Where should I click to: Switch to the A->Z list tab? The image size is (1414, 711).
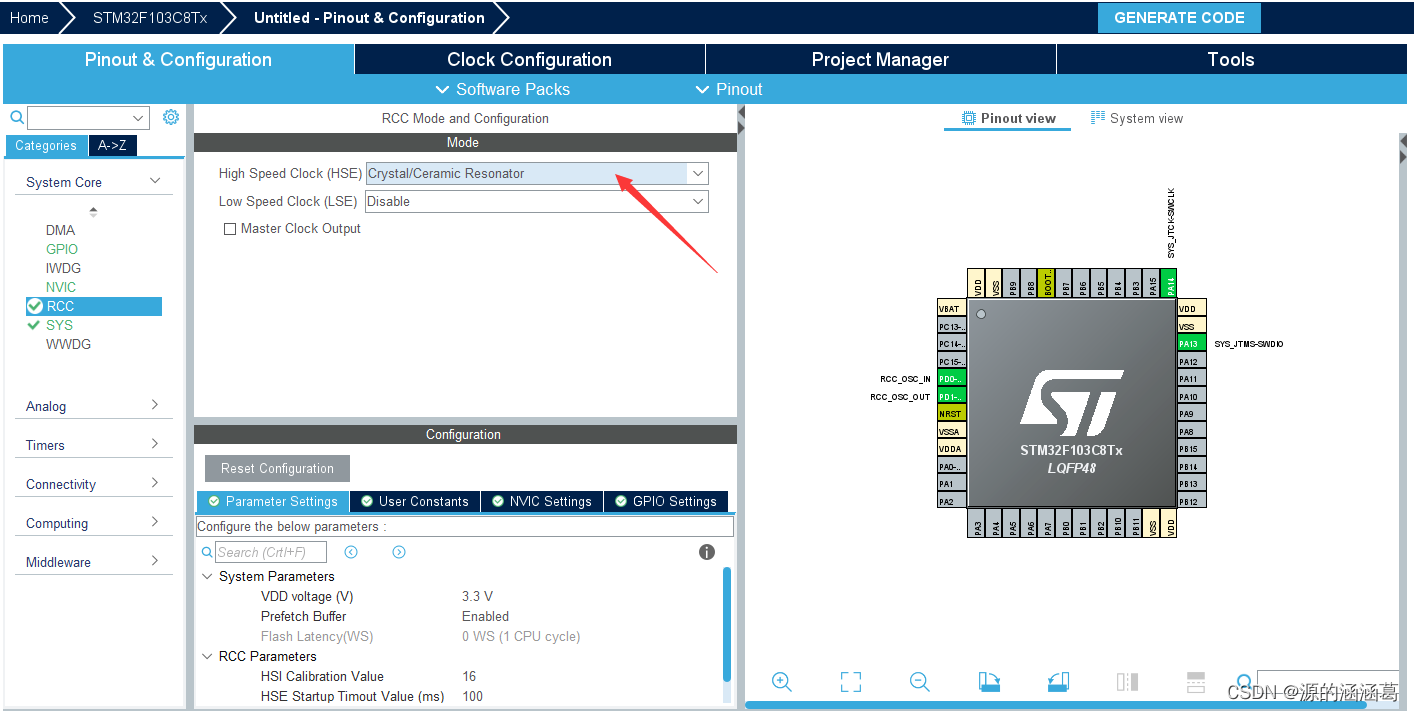(x=112, y=146)
